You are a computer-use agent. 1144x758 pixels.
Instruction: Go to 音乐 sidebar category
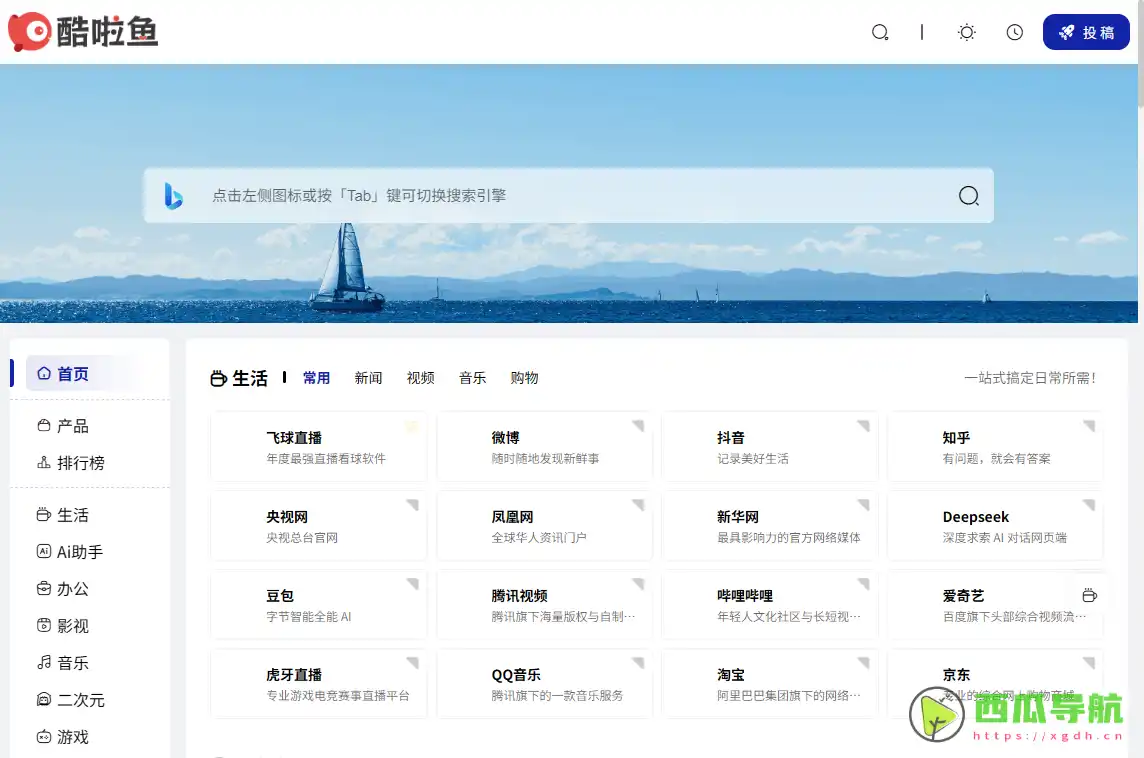tap(63, 663)
